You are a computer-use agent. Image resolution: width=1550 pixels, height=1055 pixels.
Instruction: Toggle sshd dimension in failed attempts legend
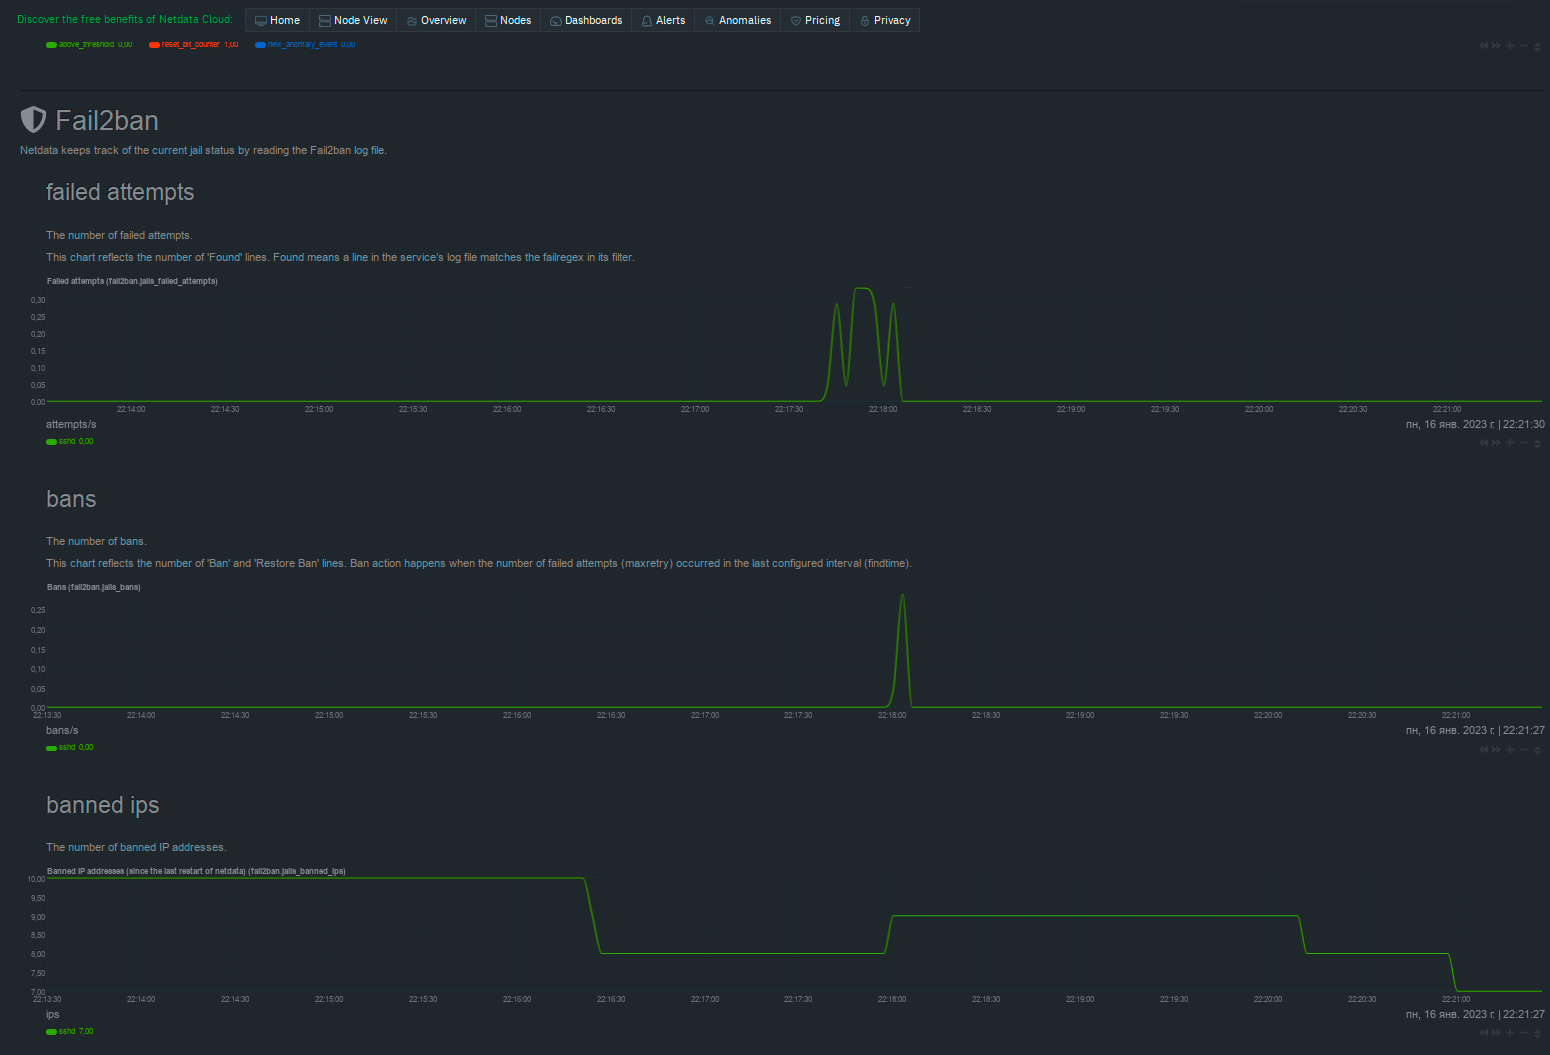[66, 441]
